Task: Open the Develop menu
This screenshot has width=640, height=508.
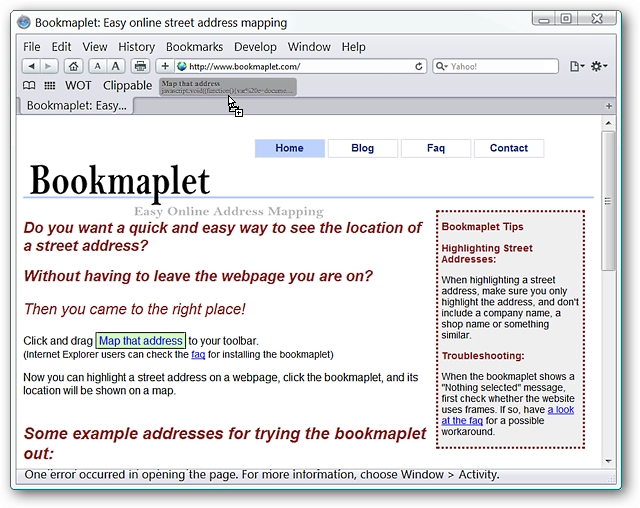Action: coord(255,47)
